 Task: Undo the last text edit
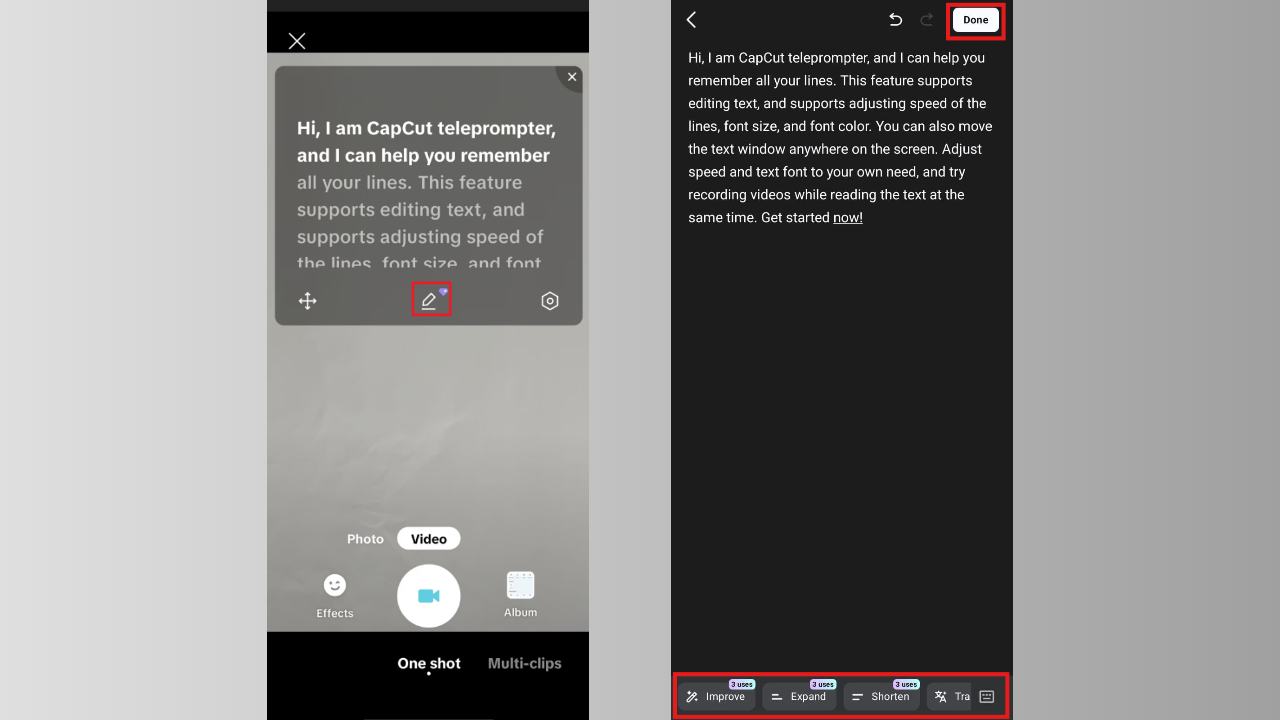[x=895, y=20]
